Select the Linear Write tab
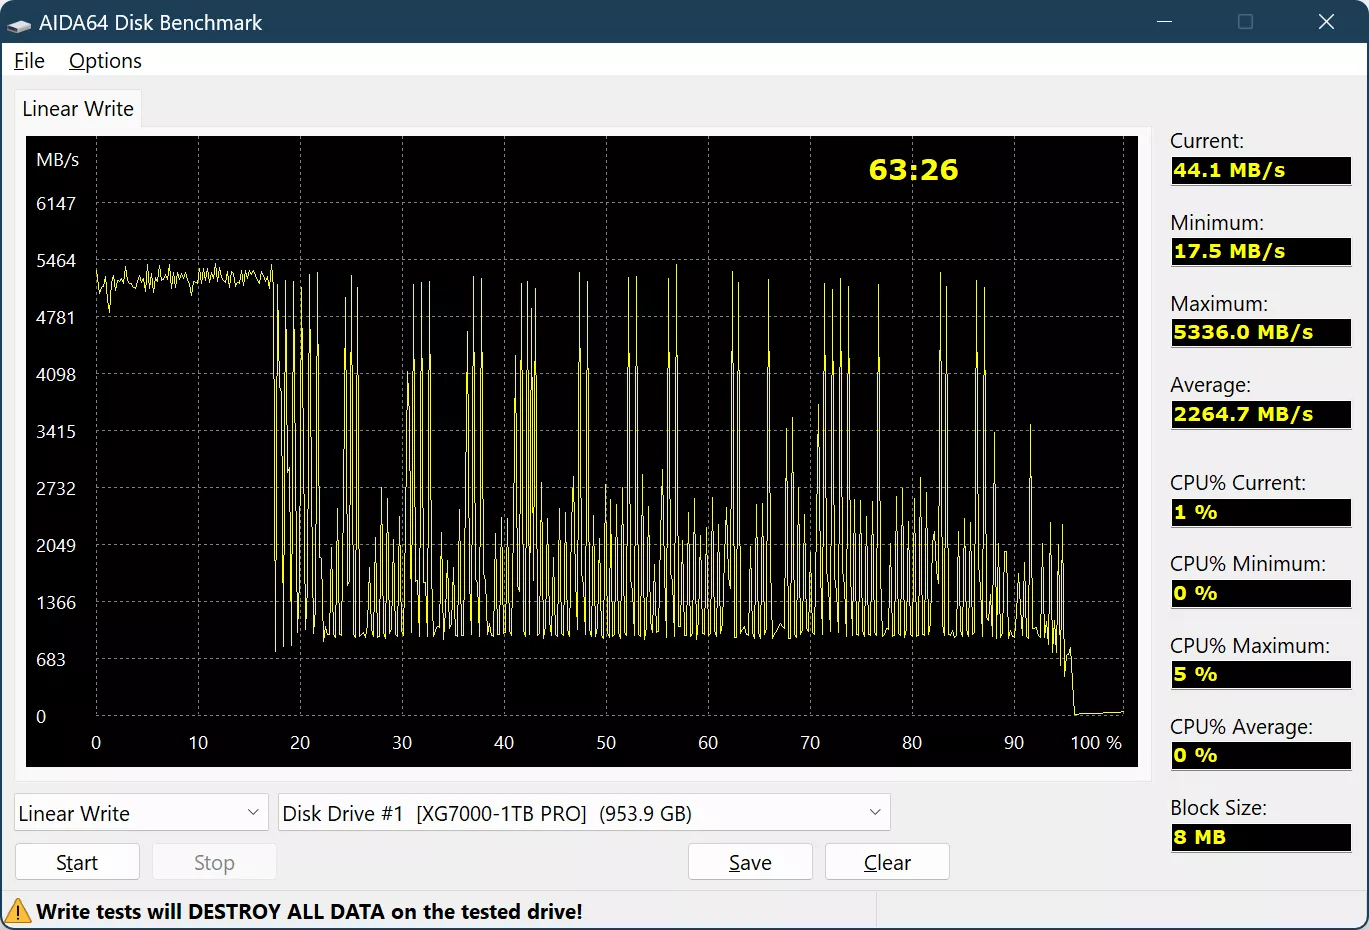The height and width of the screenshot is (930, 1369). coord(78,109)
